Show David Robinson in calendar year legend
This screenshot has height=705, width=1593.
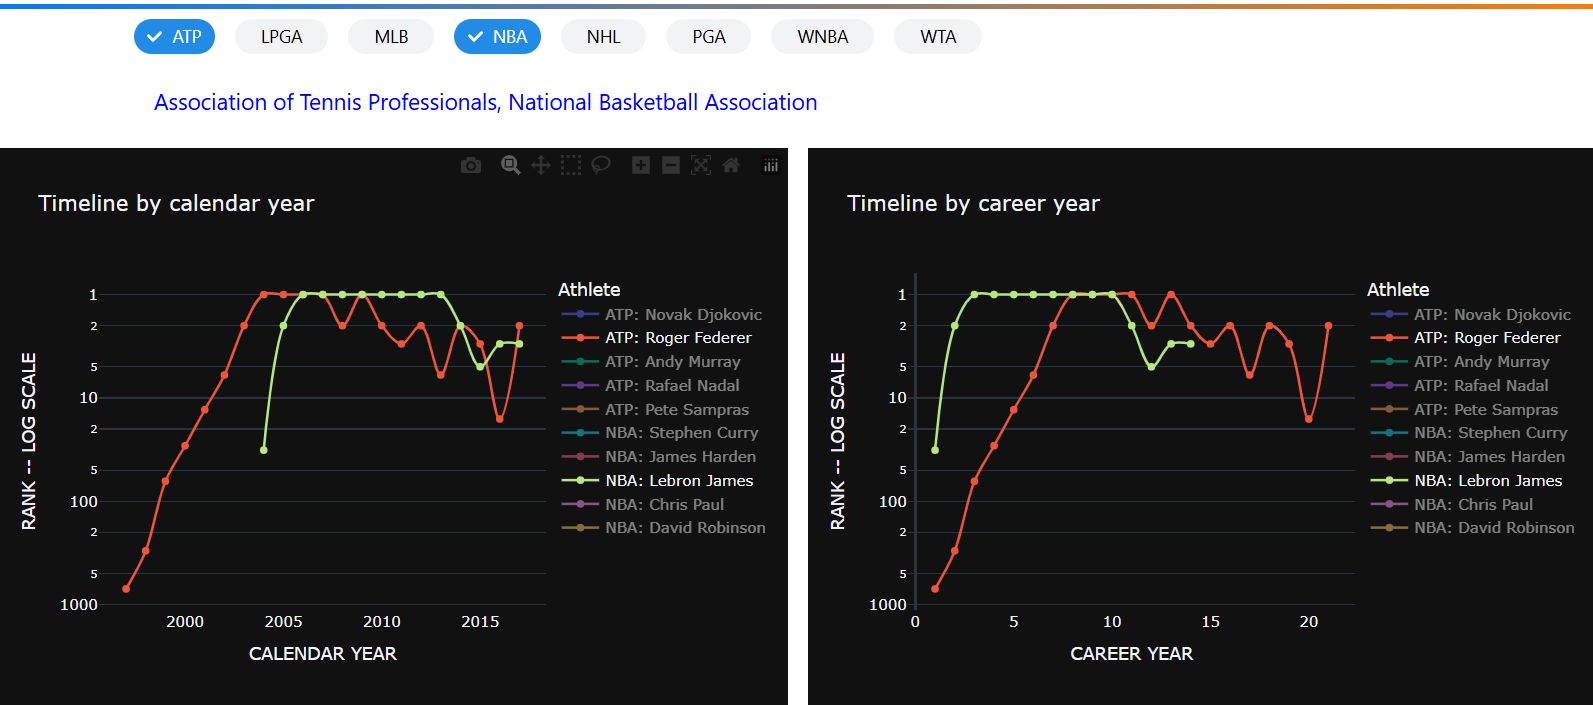(662, 528)
